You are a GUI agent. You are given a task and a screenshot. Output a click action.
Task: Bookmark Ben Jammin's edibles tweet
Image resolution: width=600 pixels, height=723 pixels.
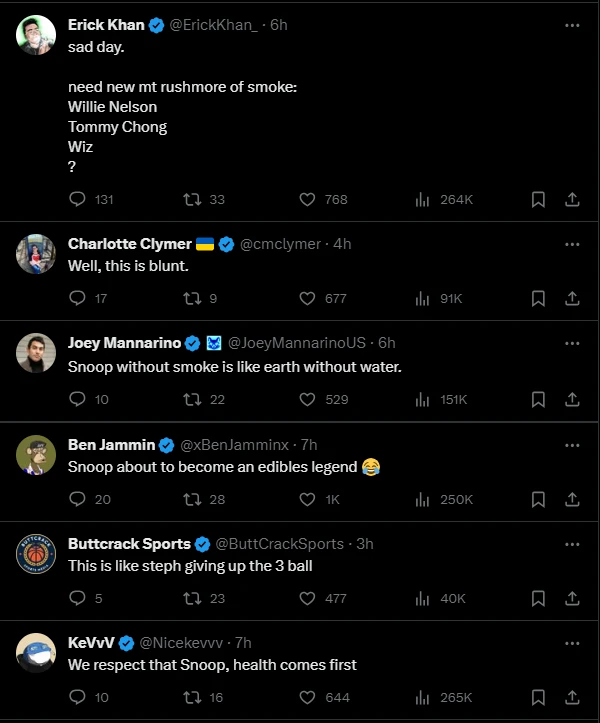pos(538,499)
